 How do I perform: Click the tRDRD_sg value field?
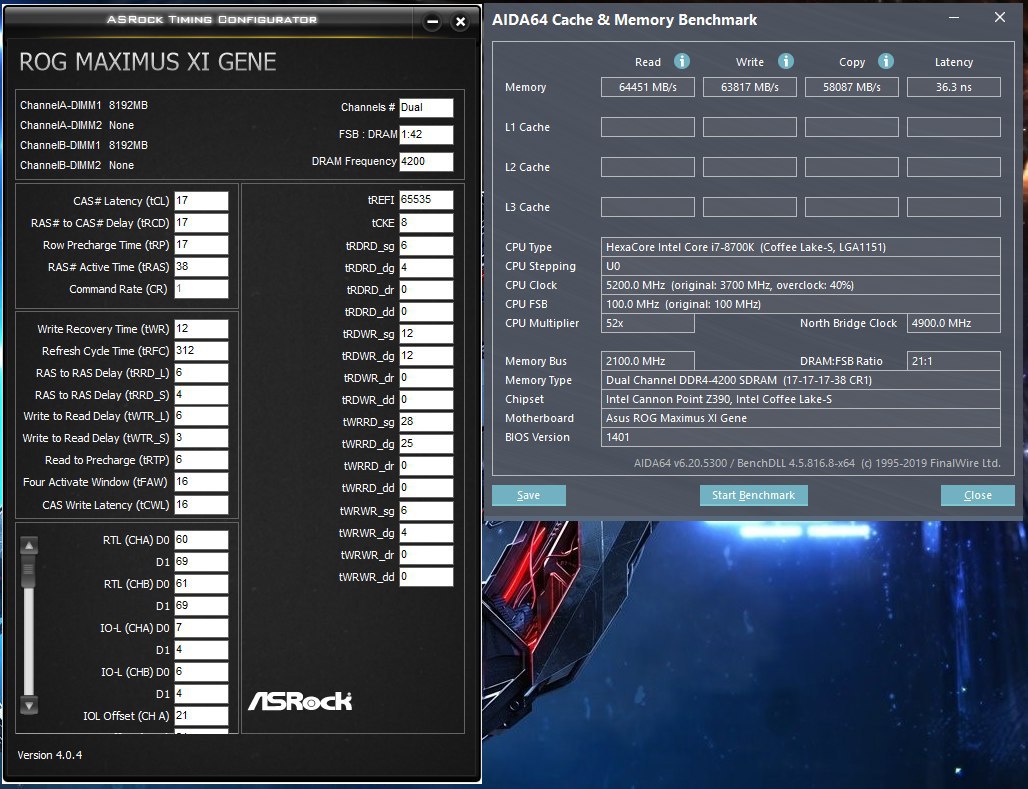(x=426, y=246)
